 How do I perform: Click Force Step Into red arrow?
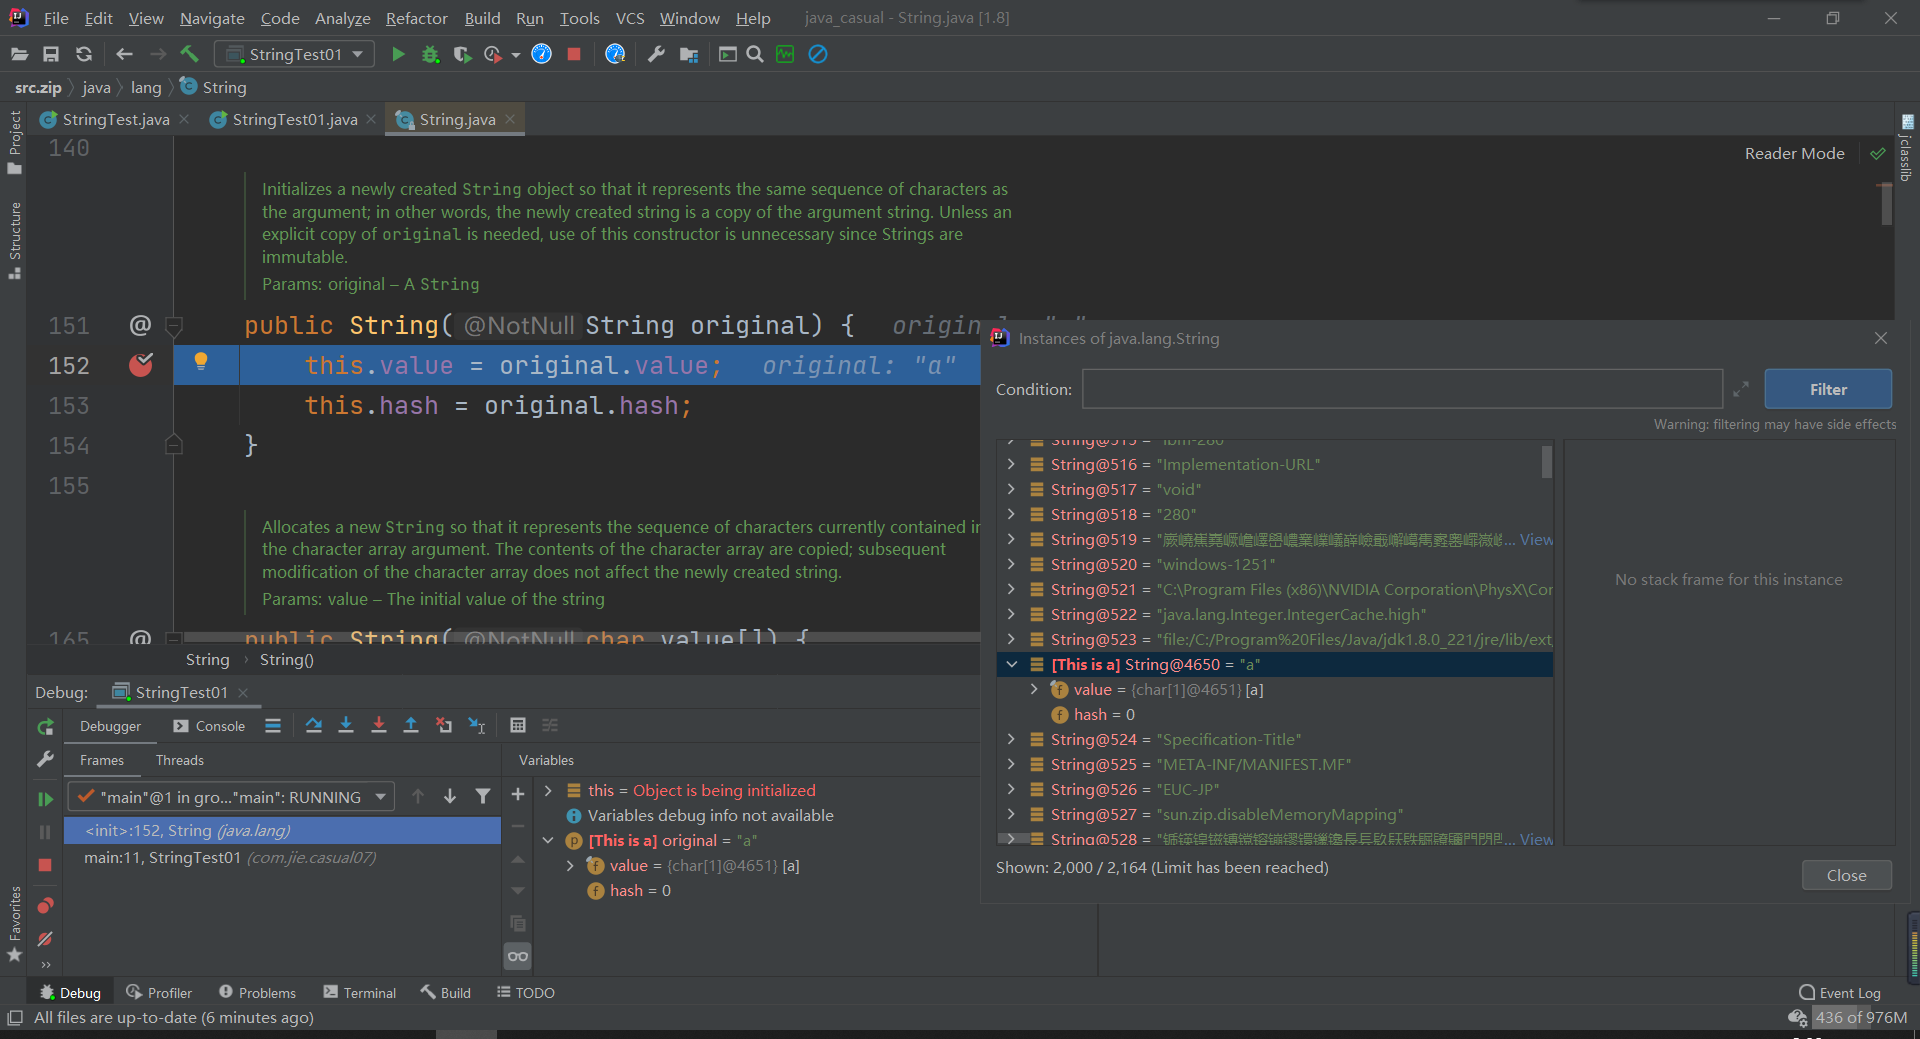pos(379,725)
